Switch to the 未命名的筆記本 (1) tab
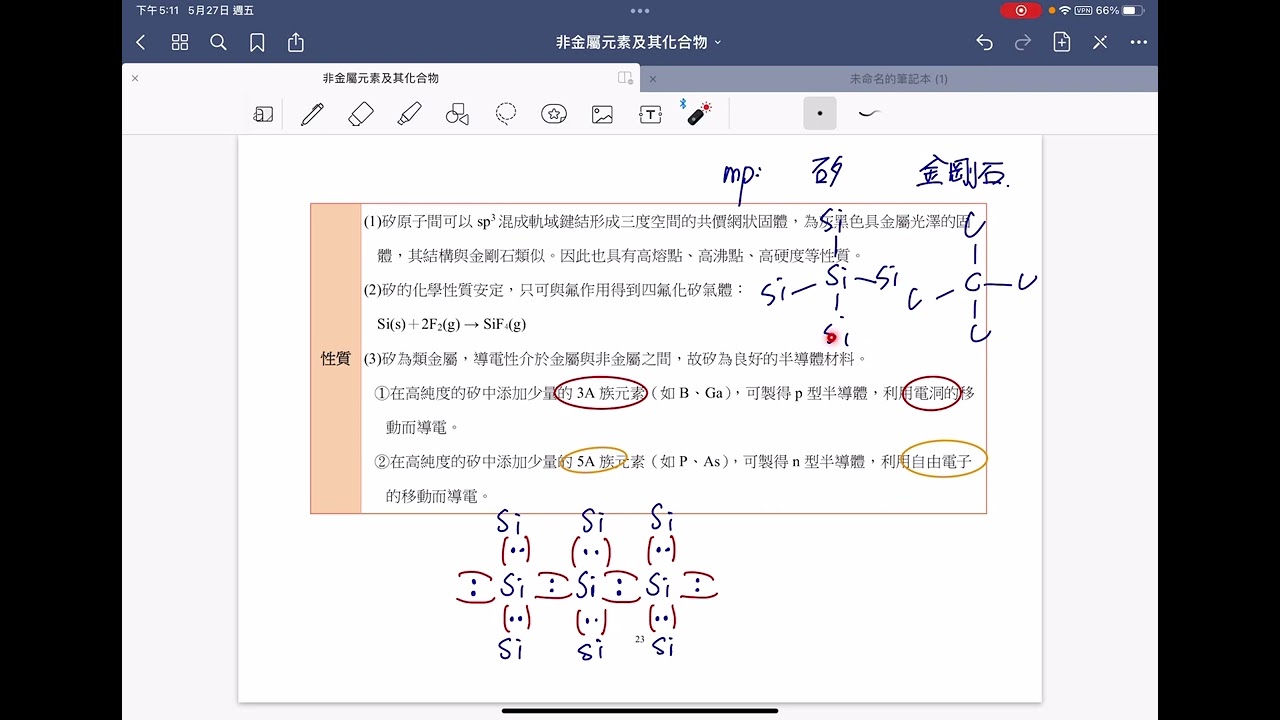Image resolution: width=1280 pixels, height=720 pixels. (x=899, y=78)
